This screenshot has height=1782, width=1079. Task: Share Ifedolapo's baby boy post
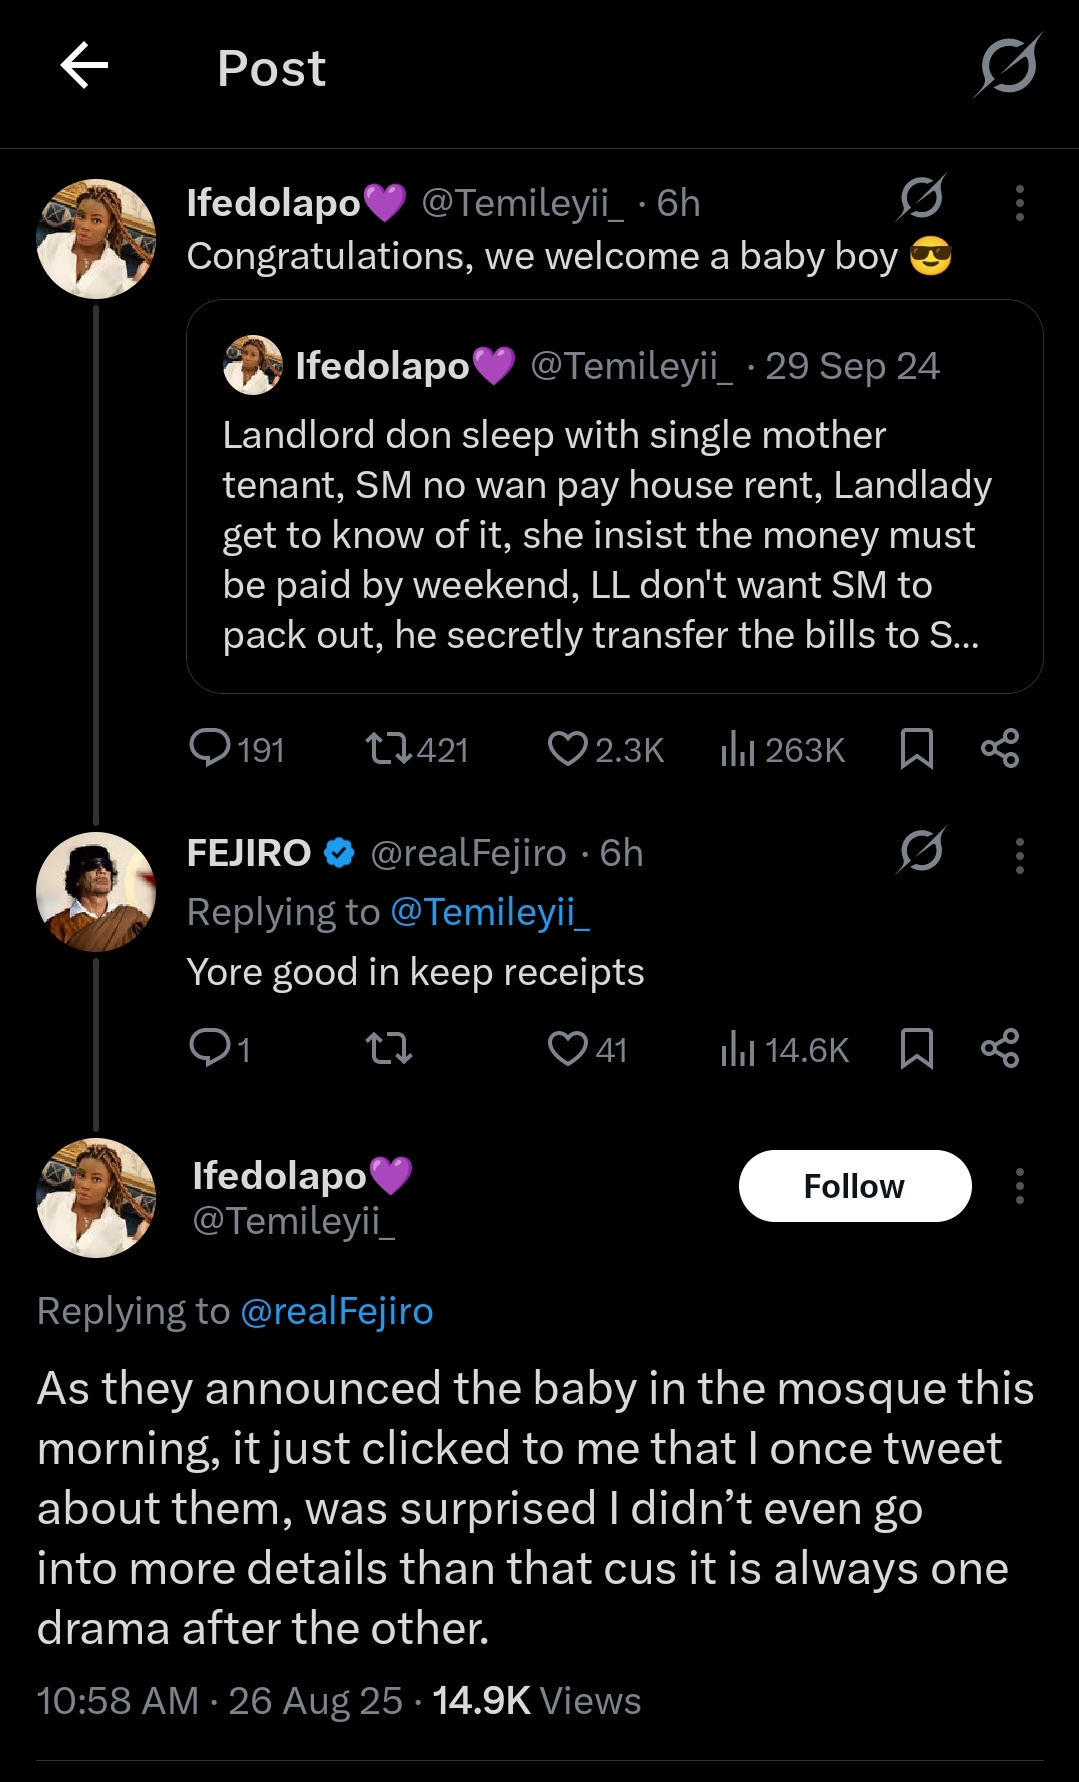pos(1000,748)
